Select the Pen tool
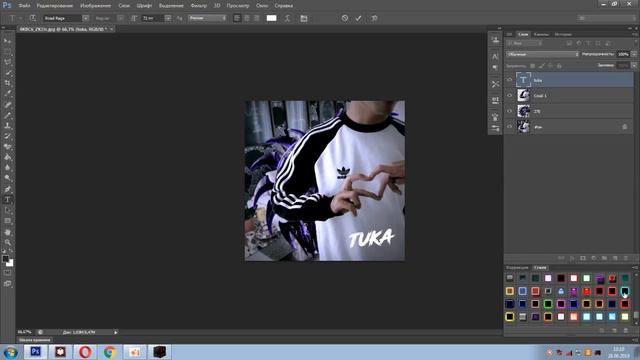The width and height of the screenshot is (640, 360). [x=7, y=189]
